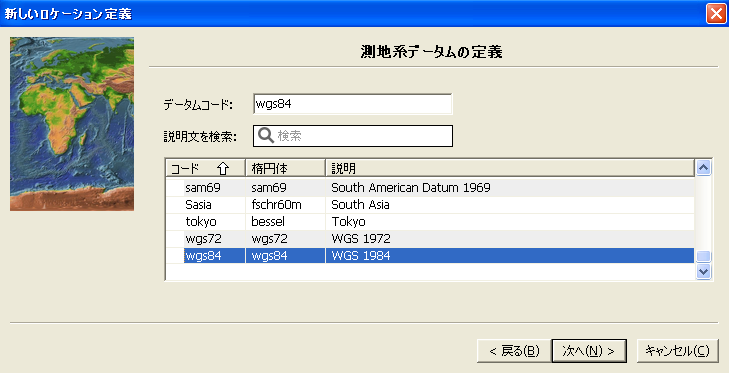Viewport: 729px width, 373px height.
Task: Click the sort arrow in コード header
Action: [x=223, y=168]
